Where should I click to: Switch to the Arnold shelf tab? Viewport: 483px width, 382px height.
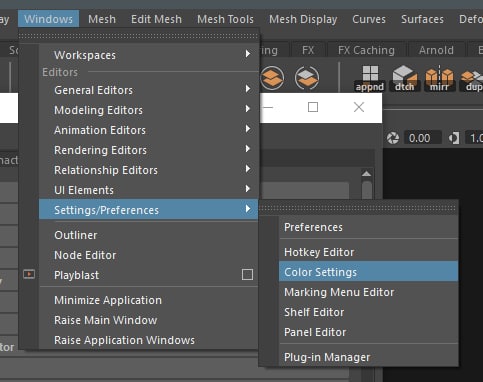[x=436, y=50]
